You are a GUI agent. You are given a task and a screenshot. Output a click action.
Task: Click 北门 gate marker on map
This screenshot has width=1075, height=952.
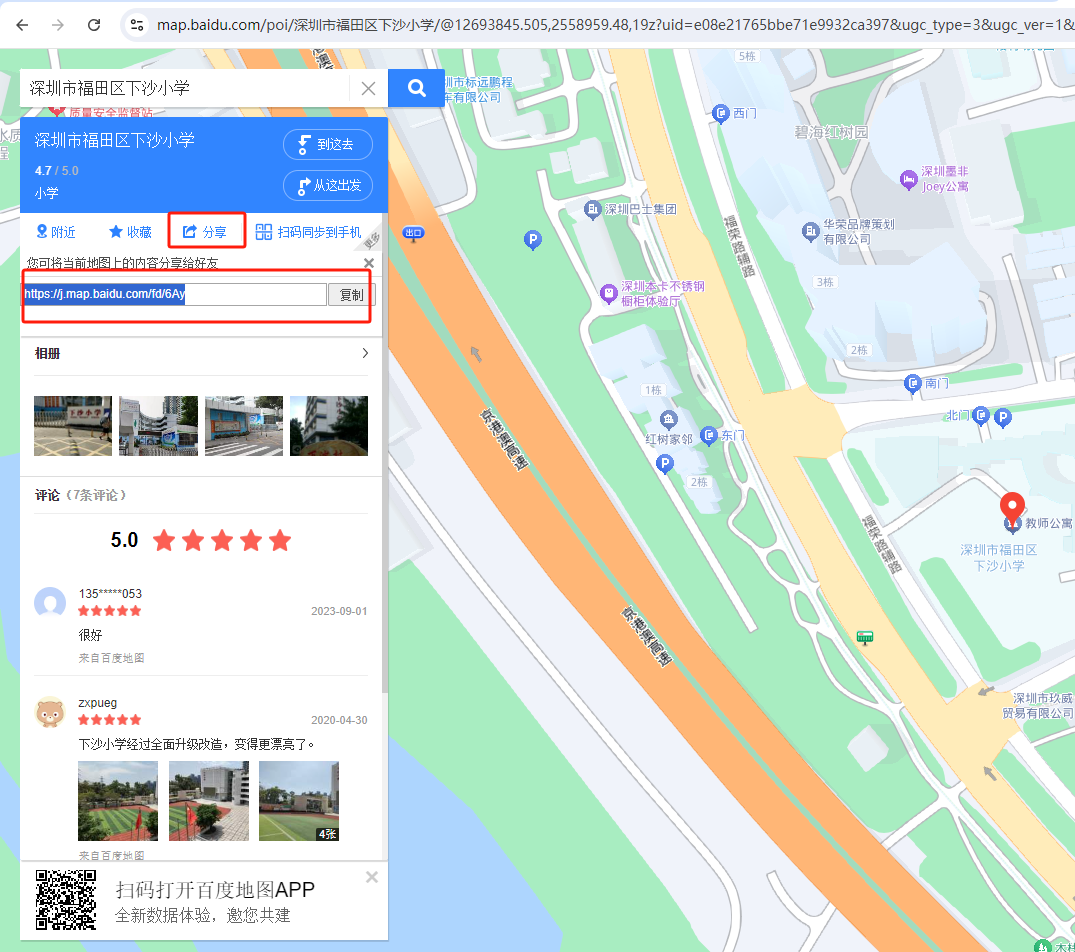(981, 415)
